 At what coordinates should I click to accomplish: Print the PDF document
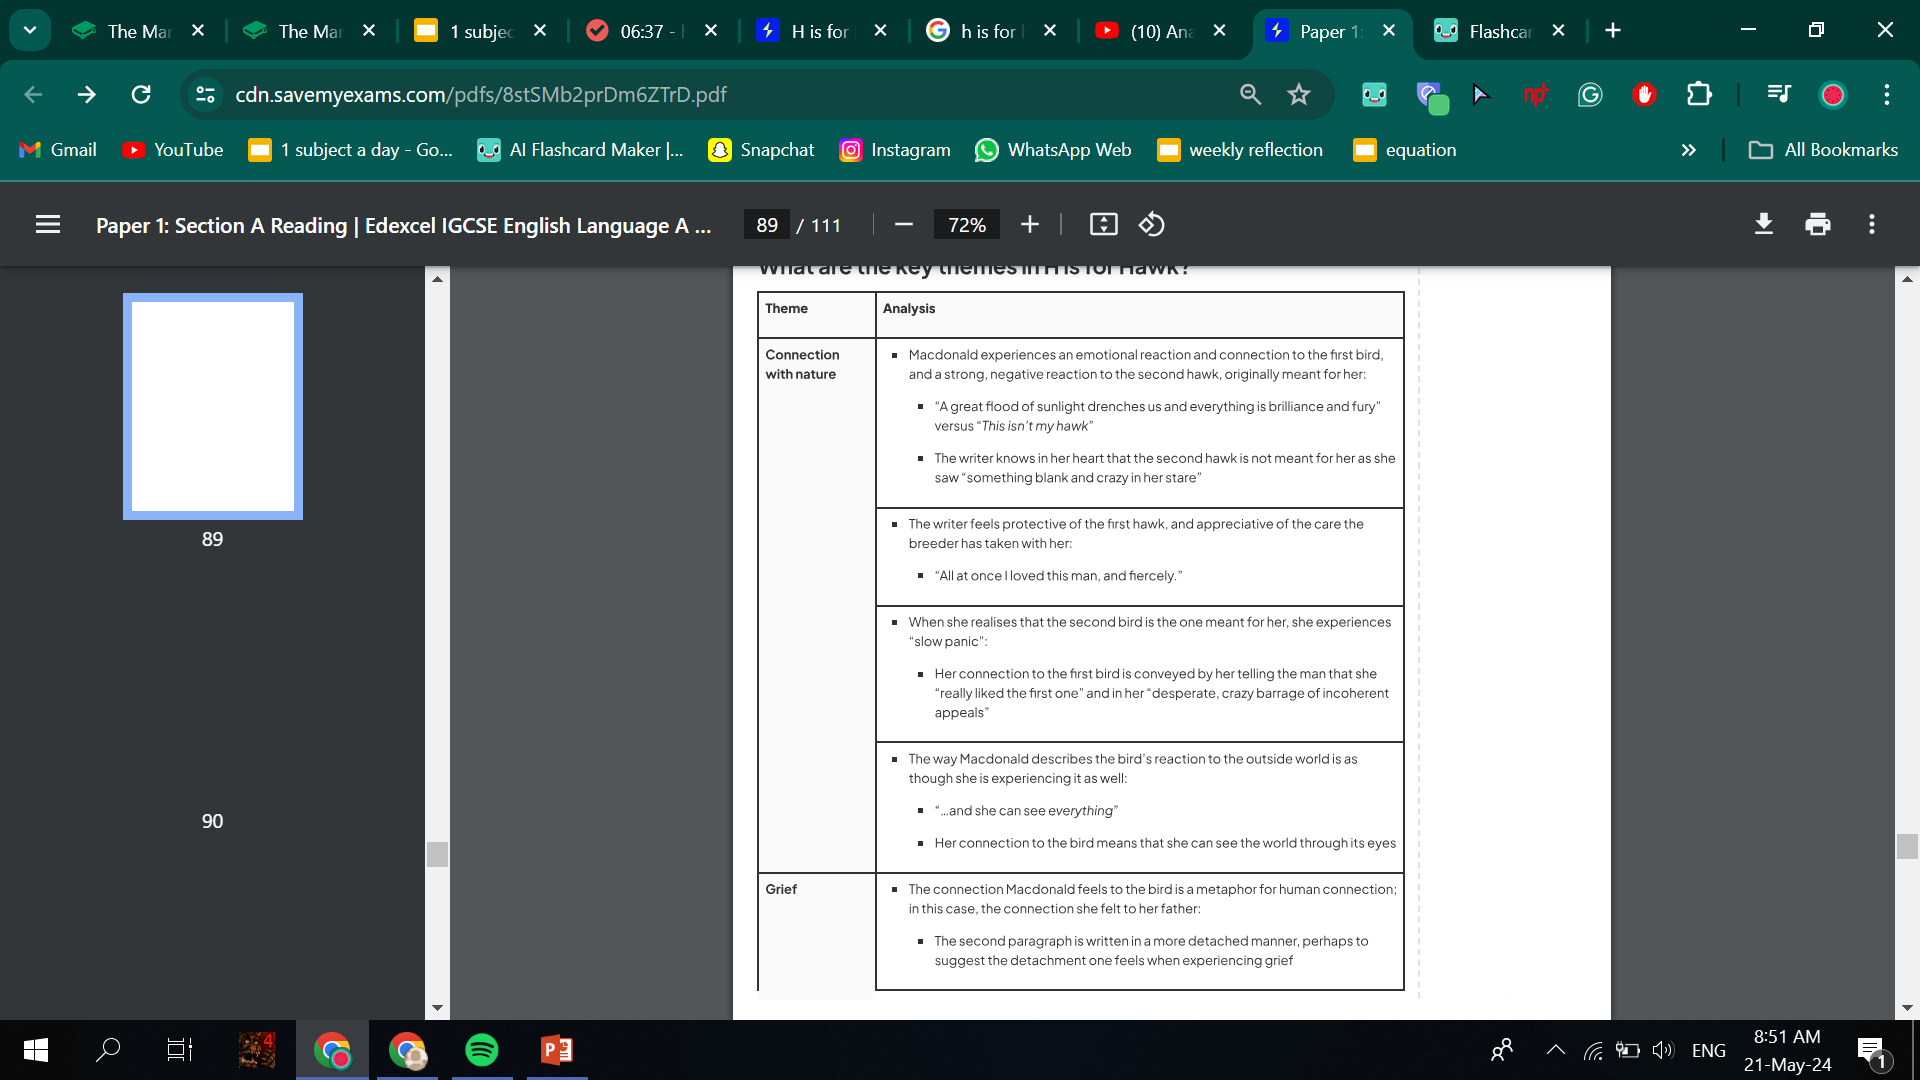tap(1818, 225)
